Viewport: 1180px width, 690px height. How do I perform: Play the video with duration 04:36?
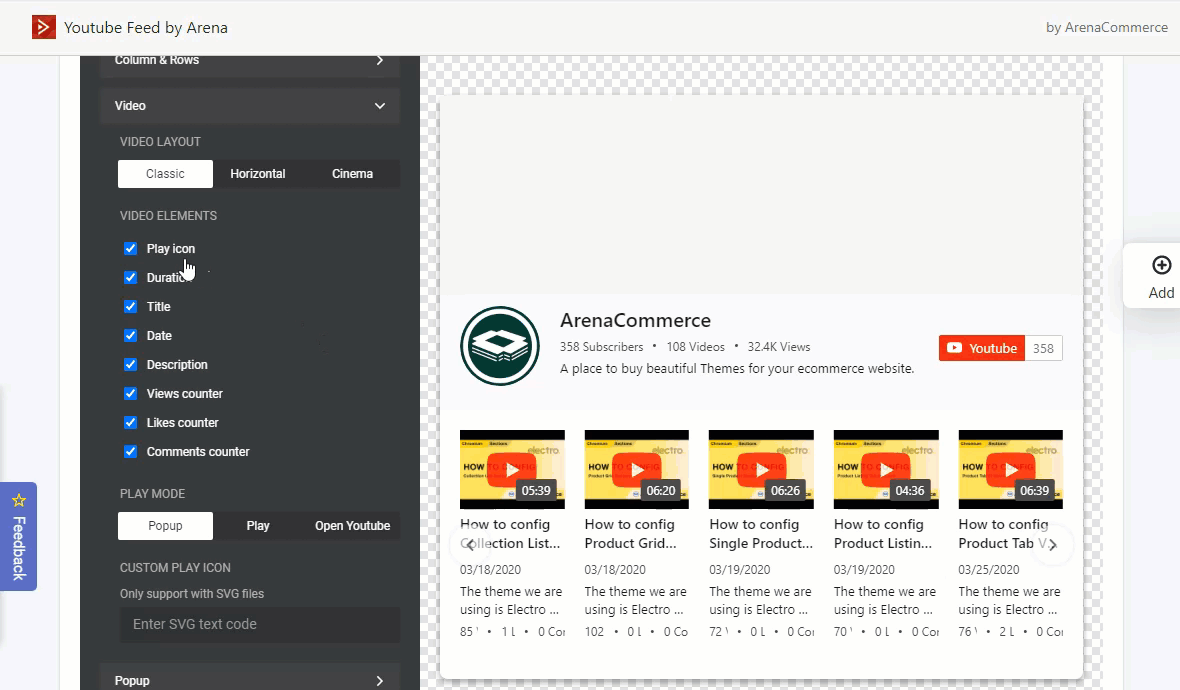[886, 470]
